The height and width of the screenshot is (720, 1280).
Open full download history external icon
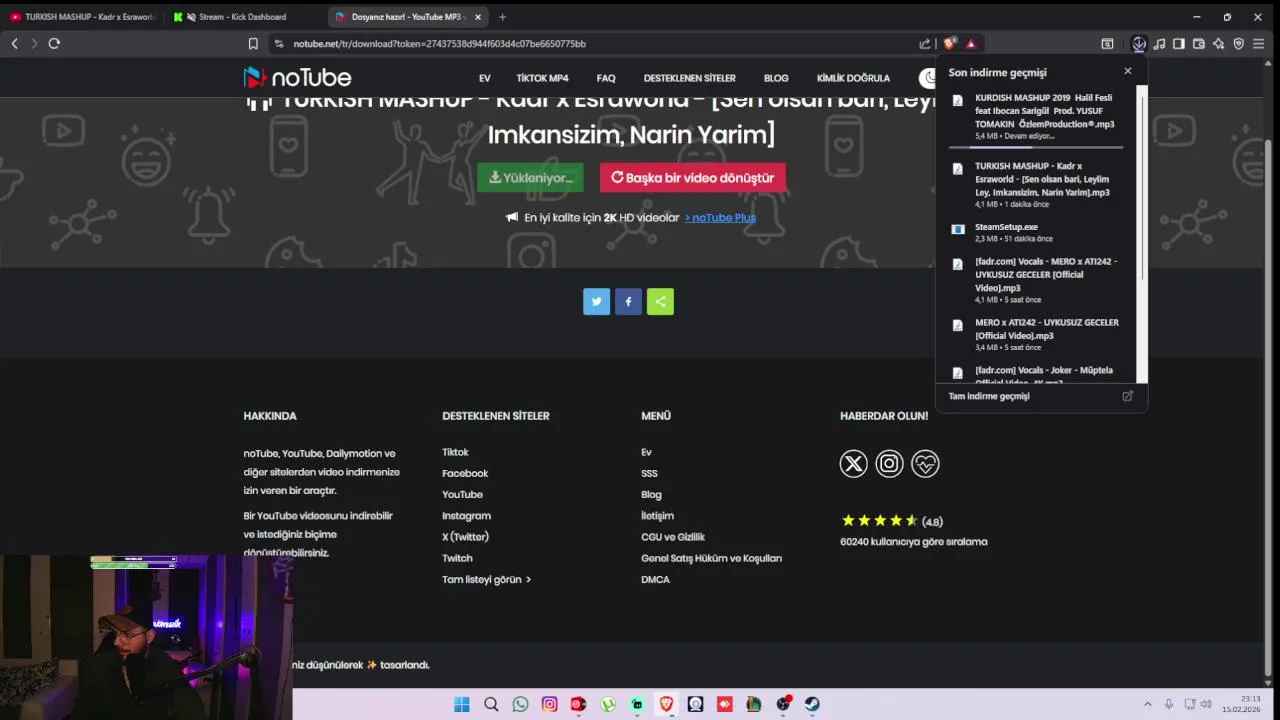click(x=1127, y=396)
